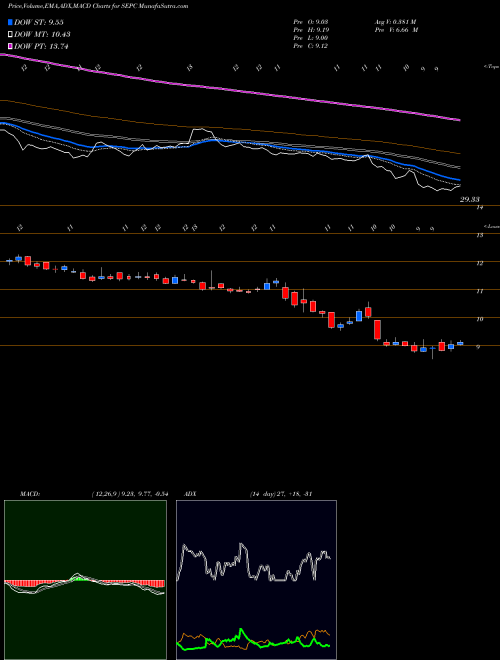This screenshot has width=500, height=660.
Task: Click the MACD indicator chart thumbnail
Action: 85,580
